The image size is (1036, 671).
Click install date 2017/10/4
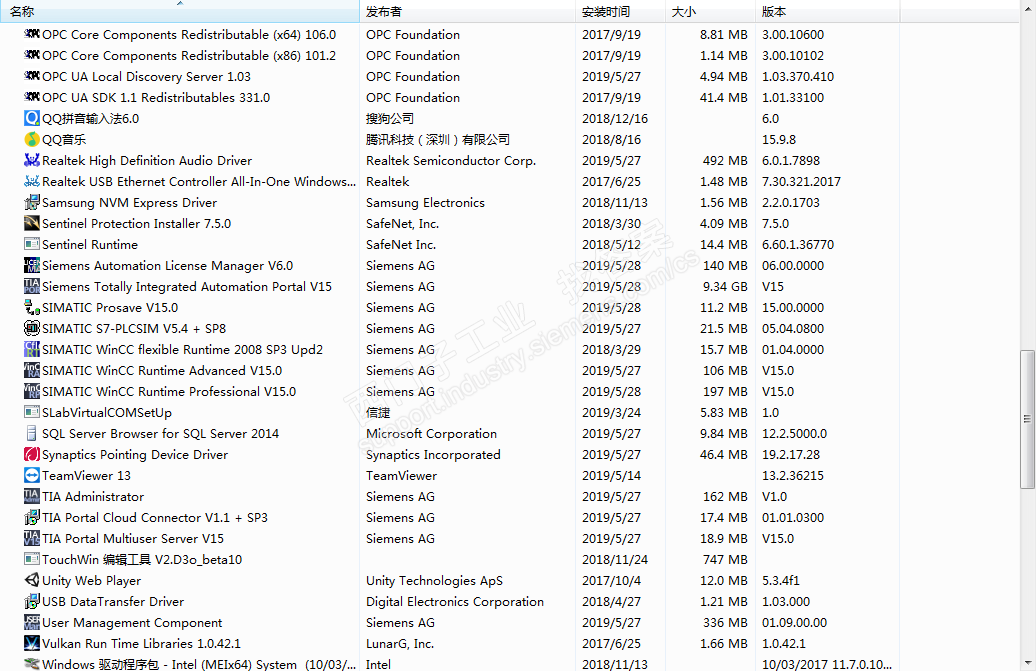pyautogui.click(x=611, y=581)
